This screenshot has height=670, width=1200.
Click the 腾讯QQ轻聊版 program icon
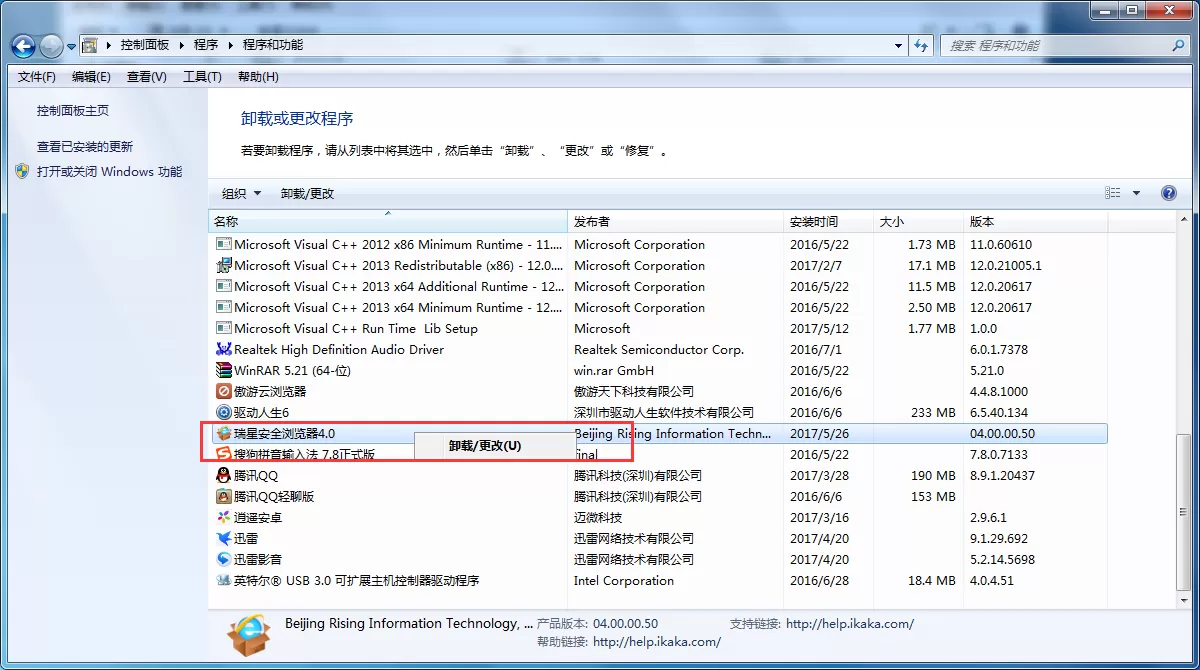click(224, 497)
